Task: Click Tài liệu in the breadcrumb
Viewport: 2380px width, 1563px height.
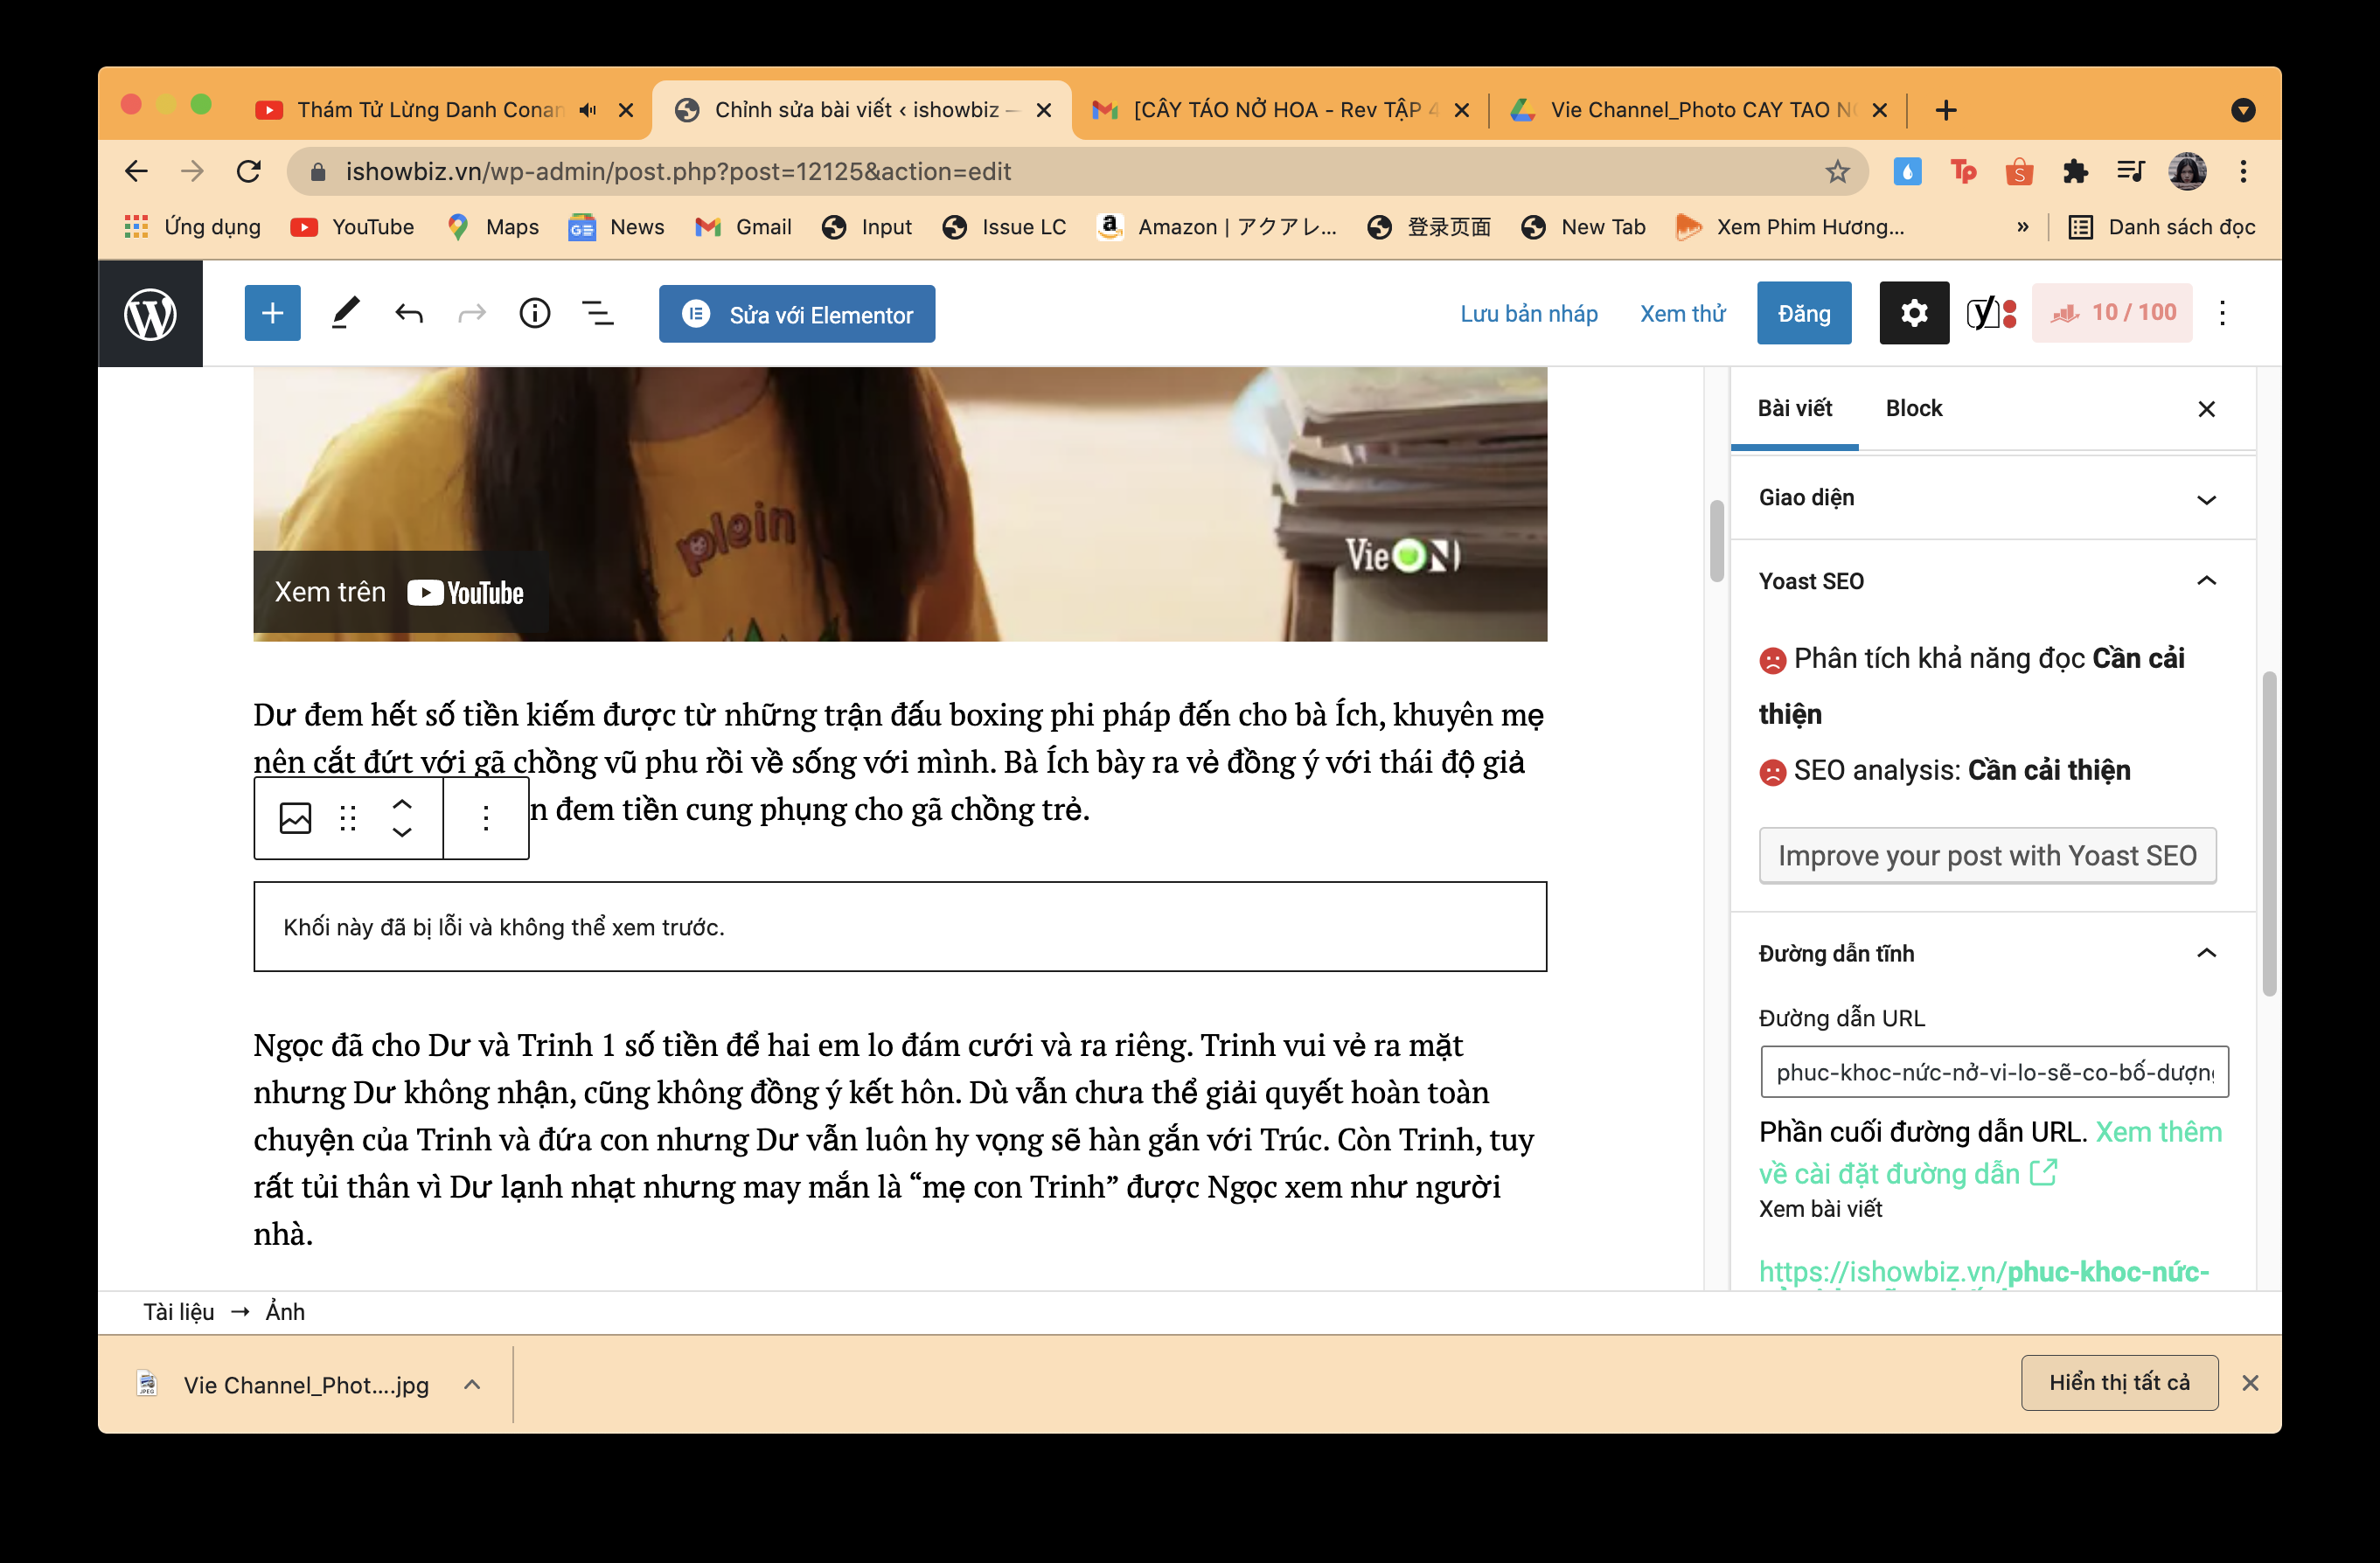Action: pos(178,1312)
